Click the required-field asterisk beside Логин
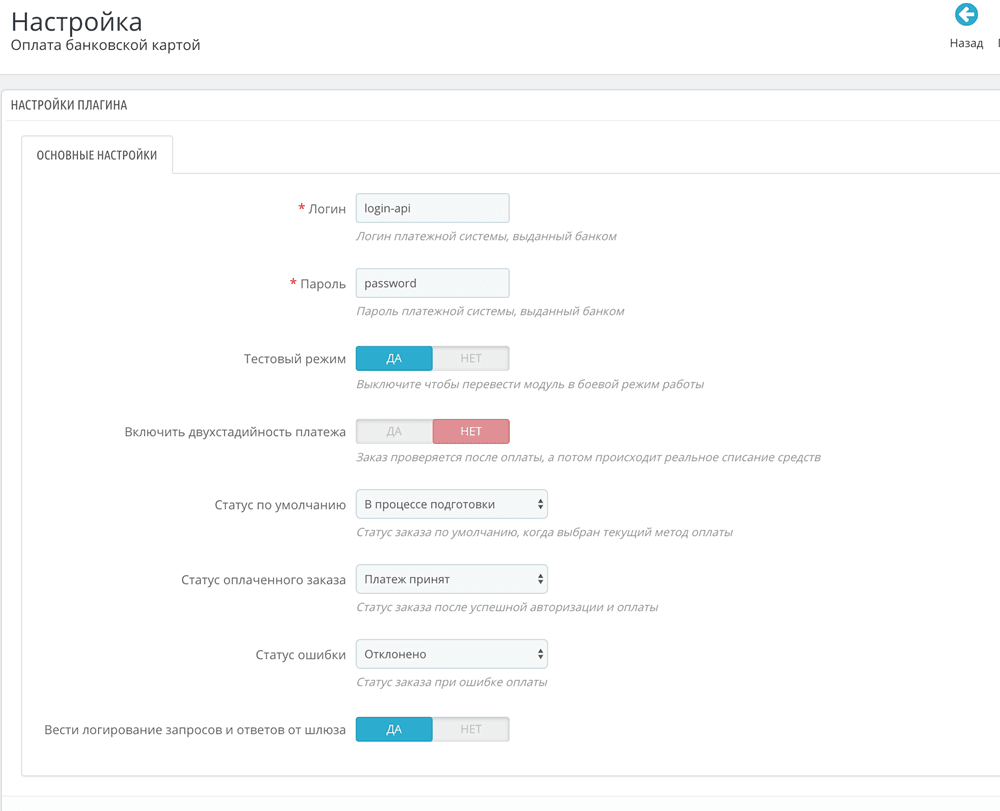The height and width of the screenshot is (811, 1000). [x=300, y=208]
